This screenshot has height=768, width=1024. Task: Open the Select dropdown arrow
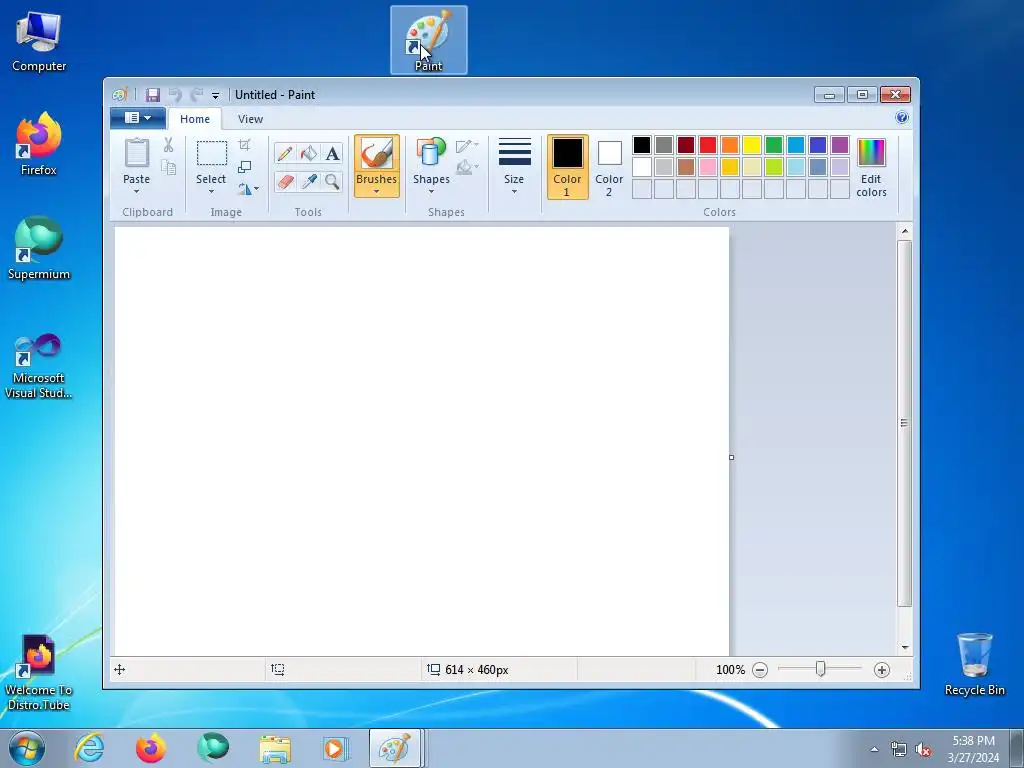click(x=211, y=191)
